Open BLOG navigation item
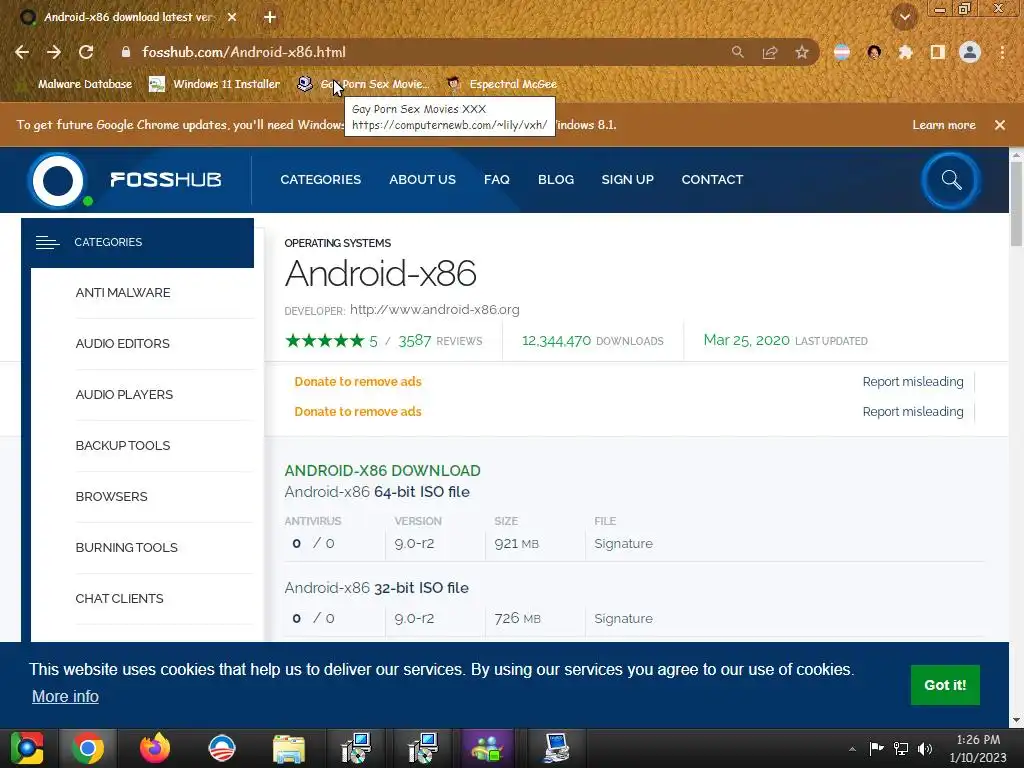This screenshot has width=1024, height=768. tap(556, 180)
